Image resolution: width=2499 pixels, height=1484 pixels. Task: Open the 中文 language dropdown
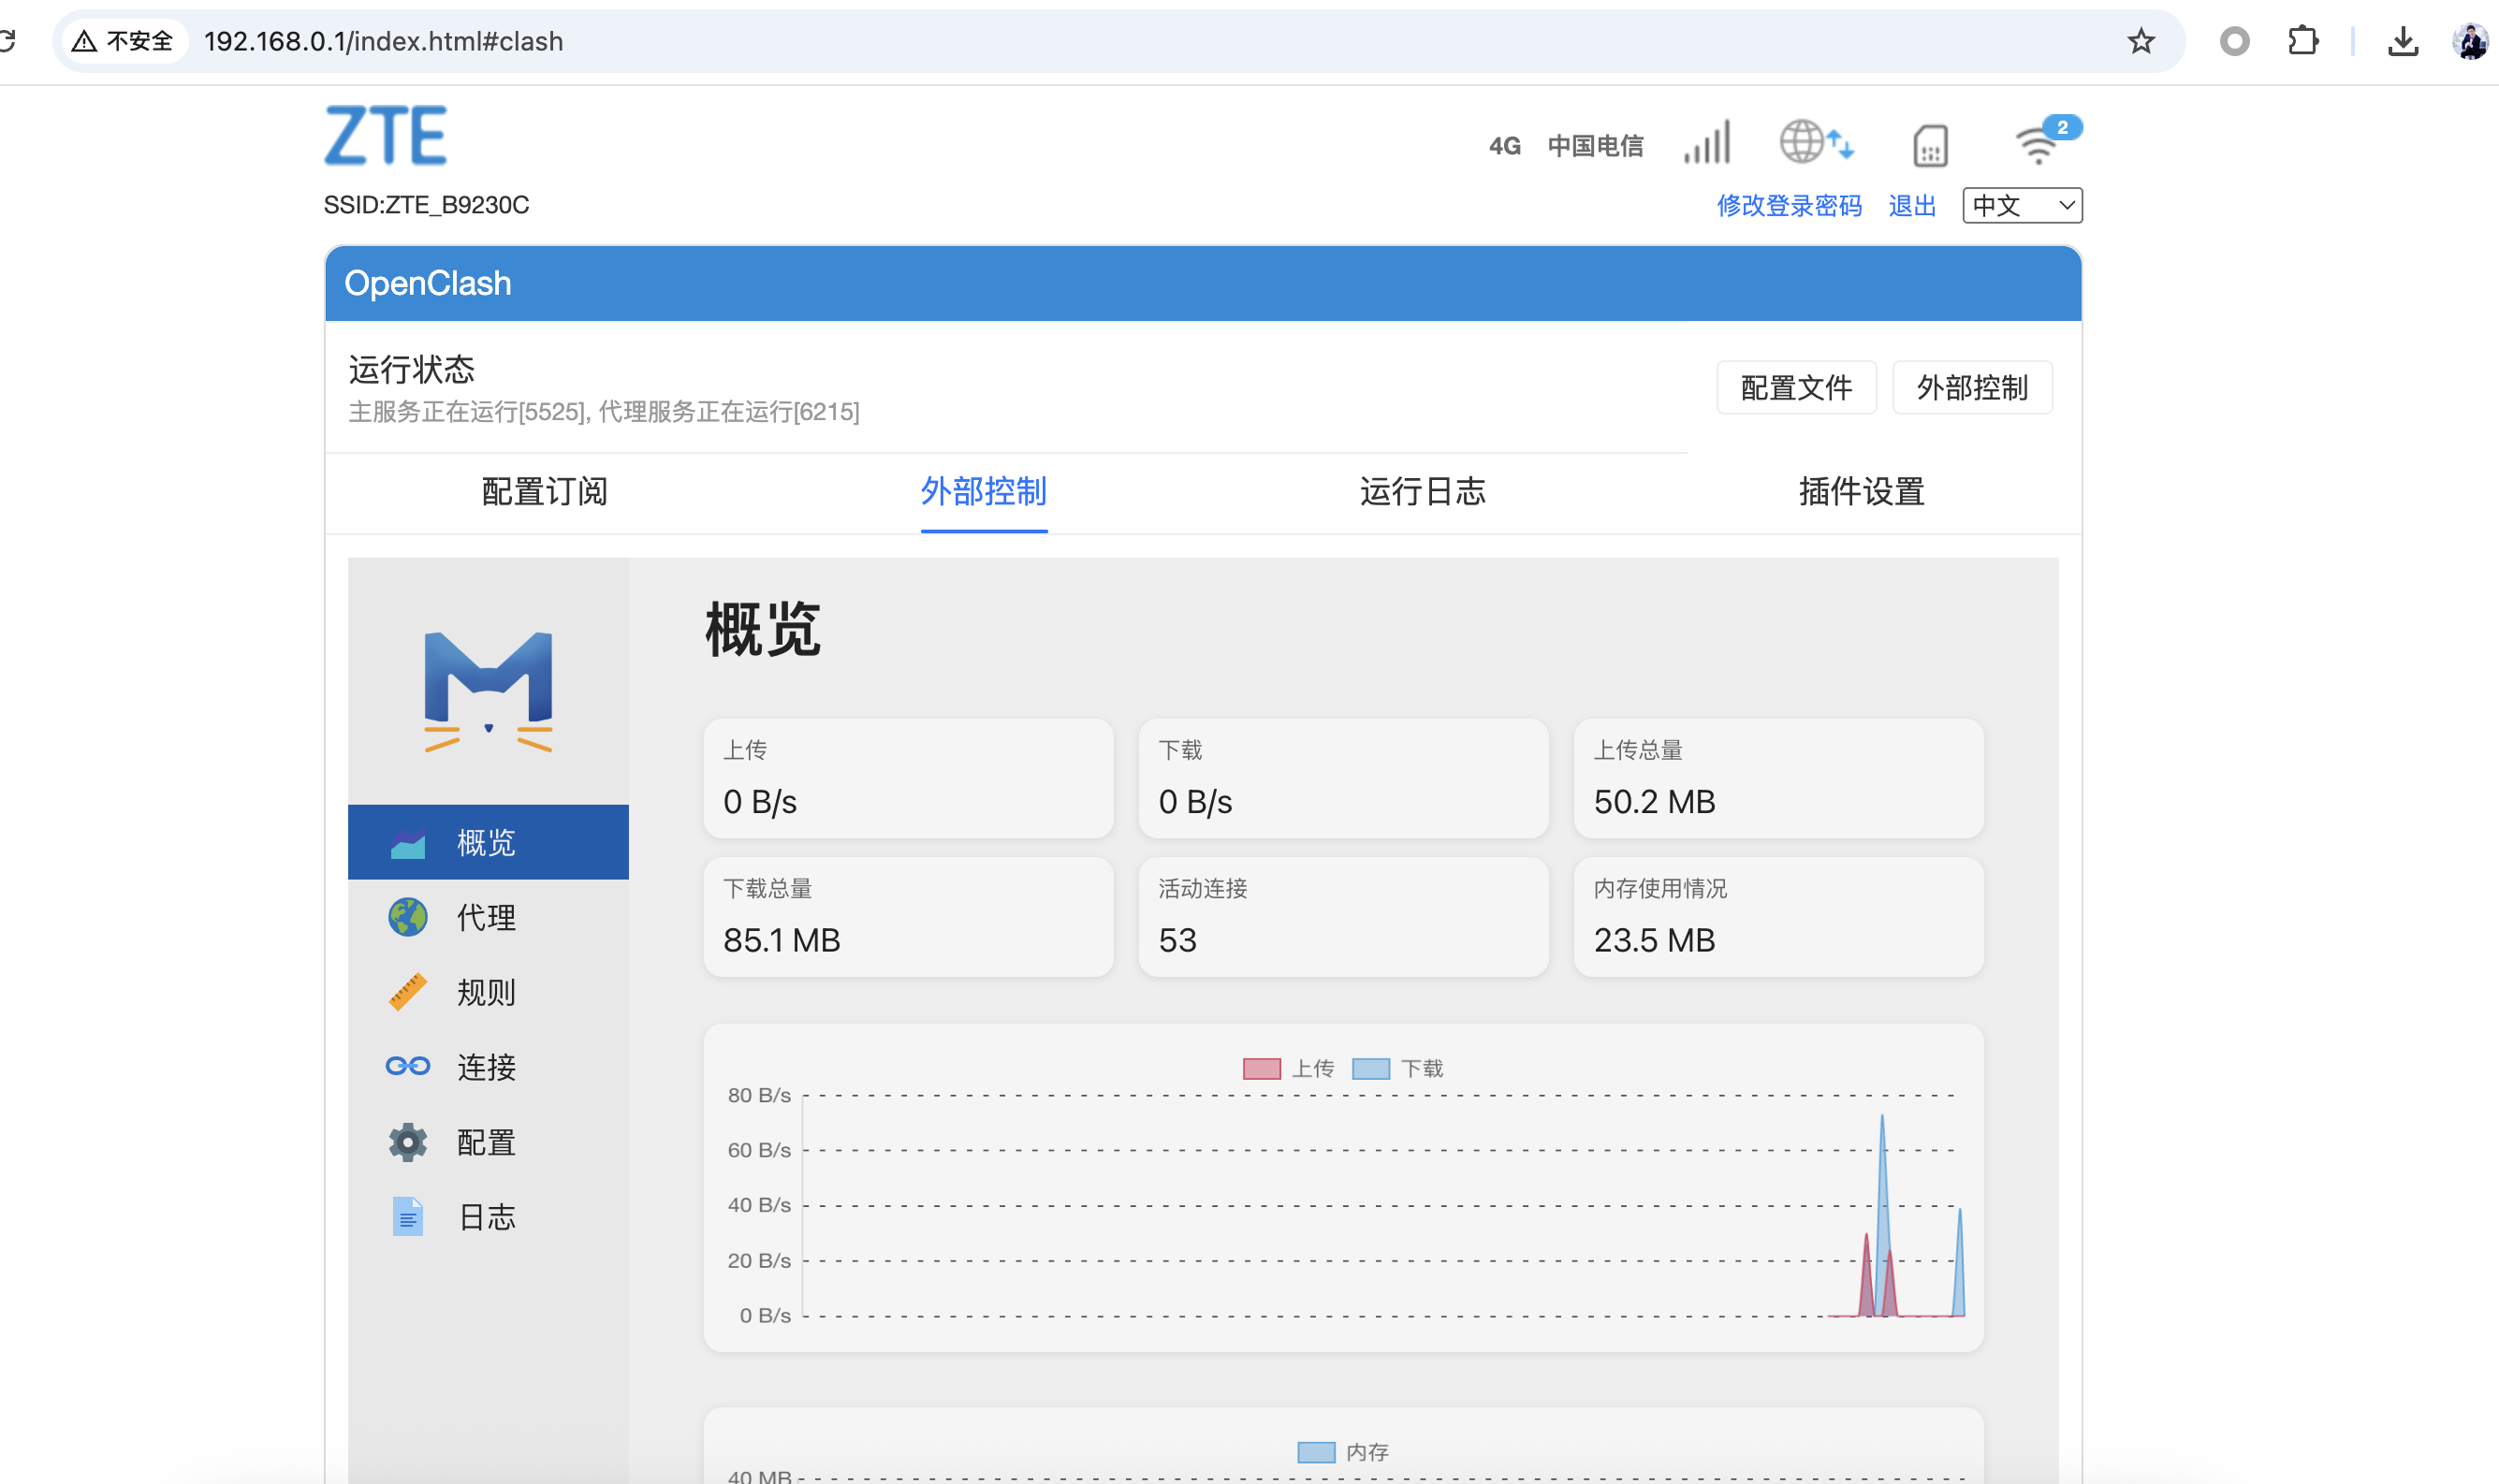[x=2022, y=206]
